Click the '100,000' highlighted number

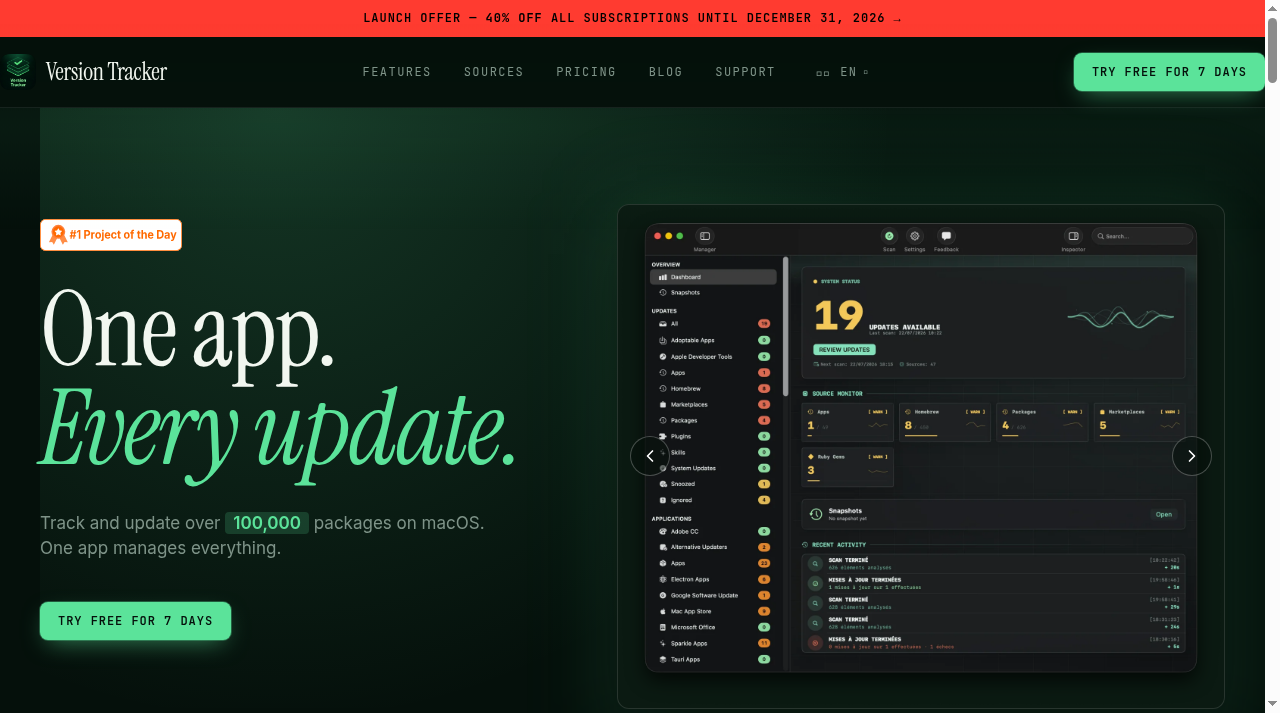coord(267,523)
